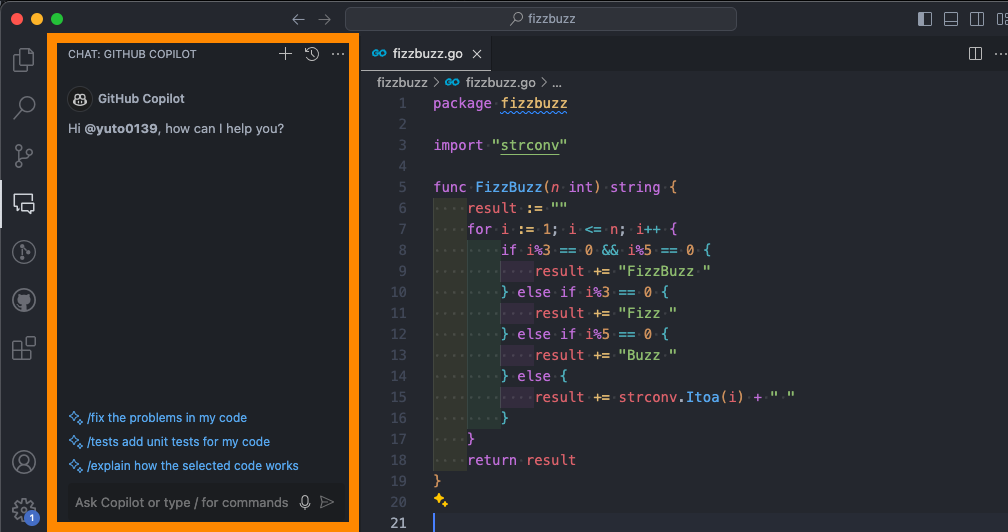This screenshot has width=1008, height=532.
Task: Toggle the primary side bar layout icon
Action: [925, 19]
